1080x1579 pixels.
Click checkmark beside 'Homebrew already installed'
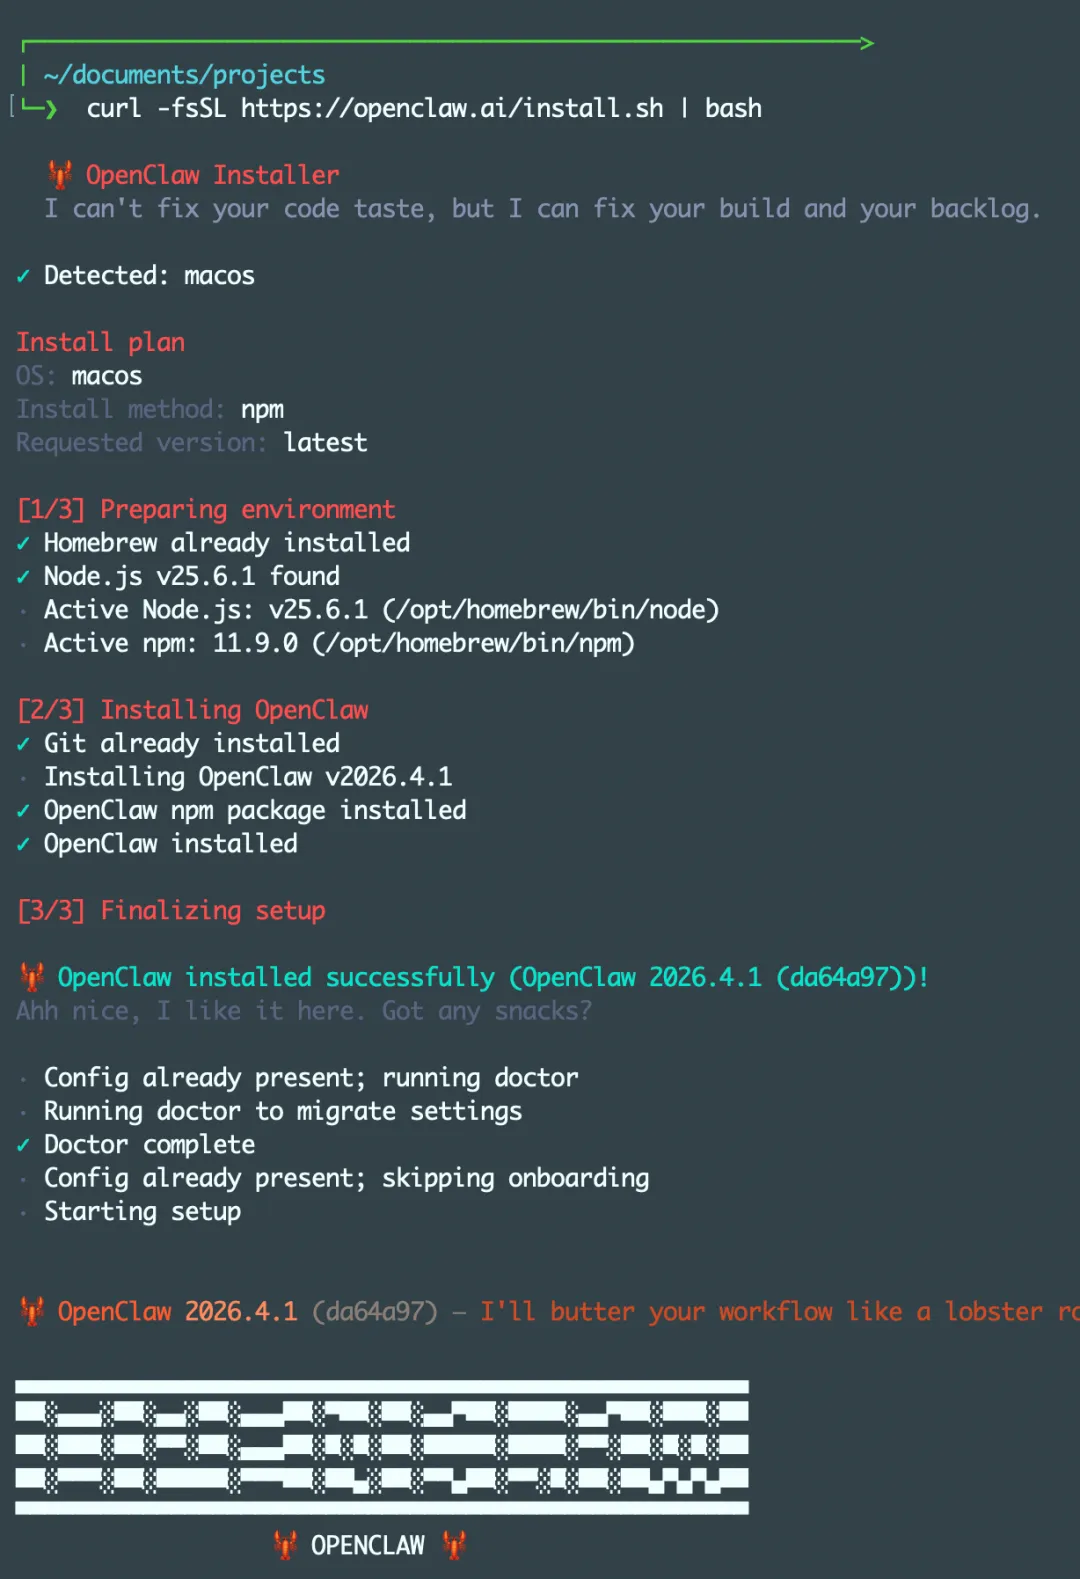pyautogui.click(x=23, y=543)
